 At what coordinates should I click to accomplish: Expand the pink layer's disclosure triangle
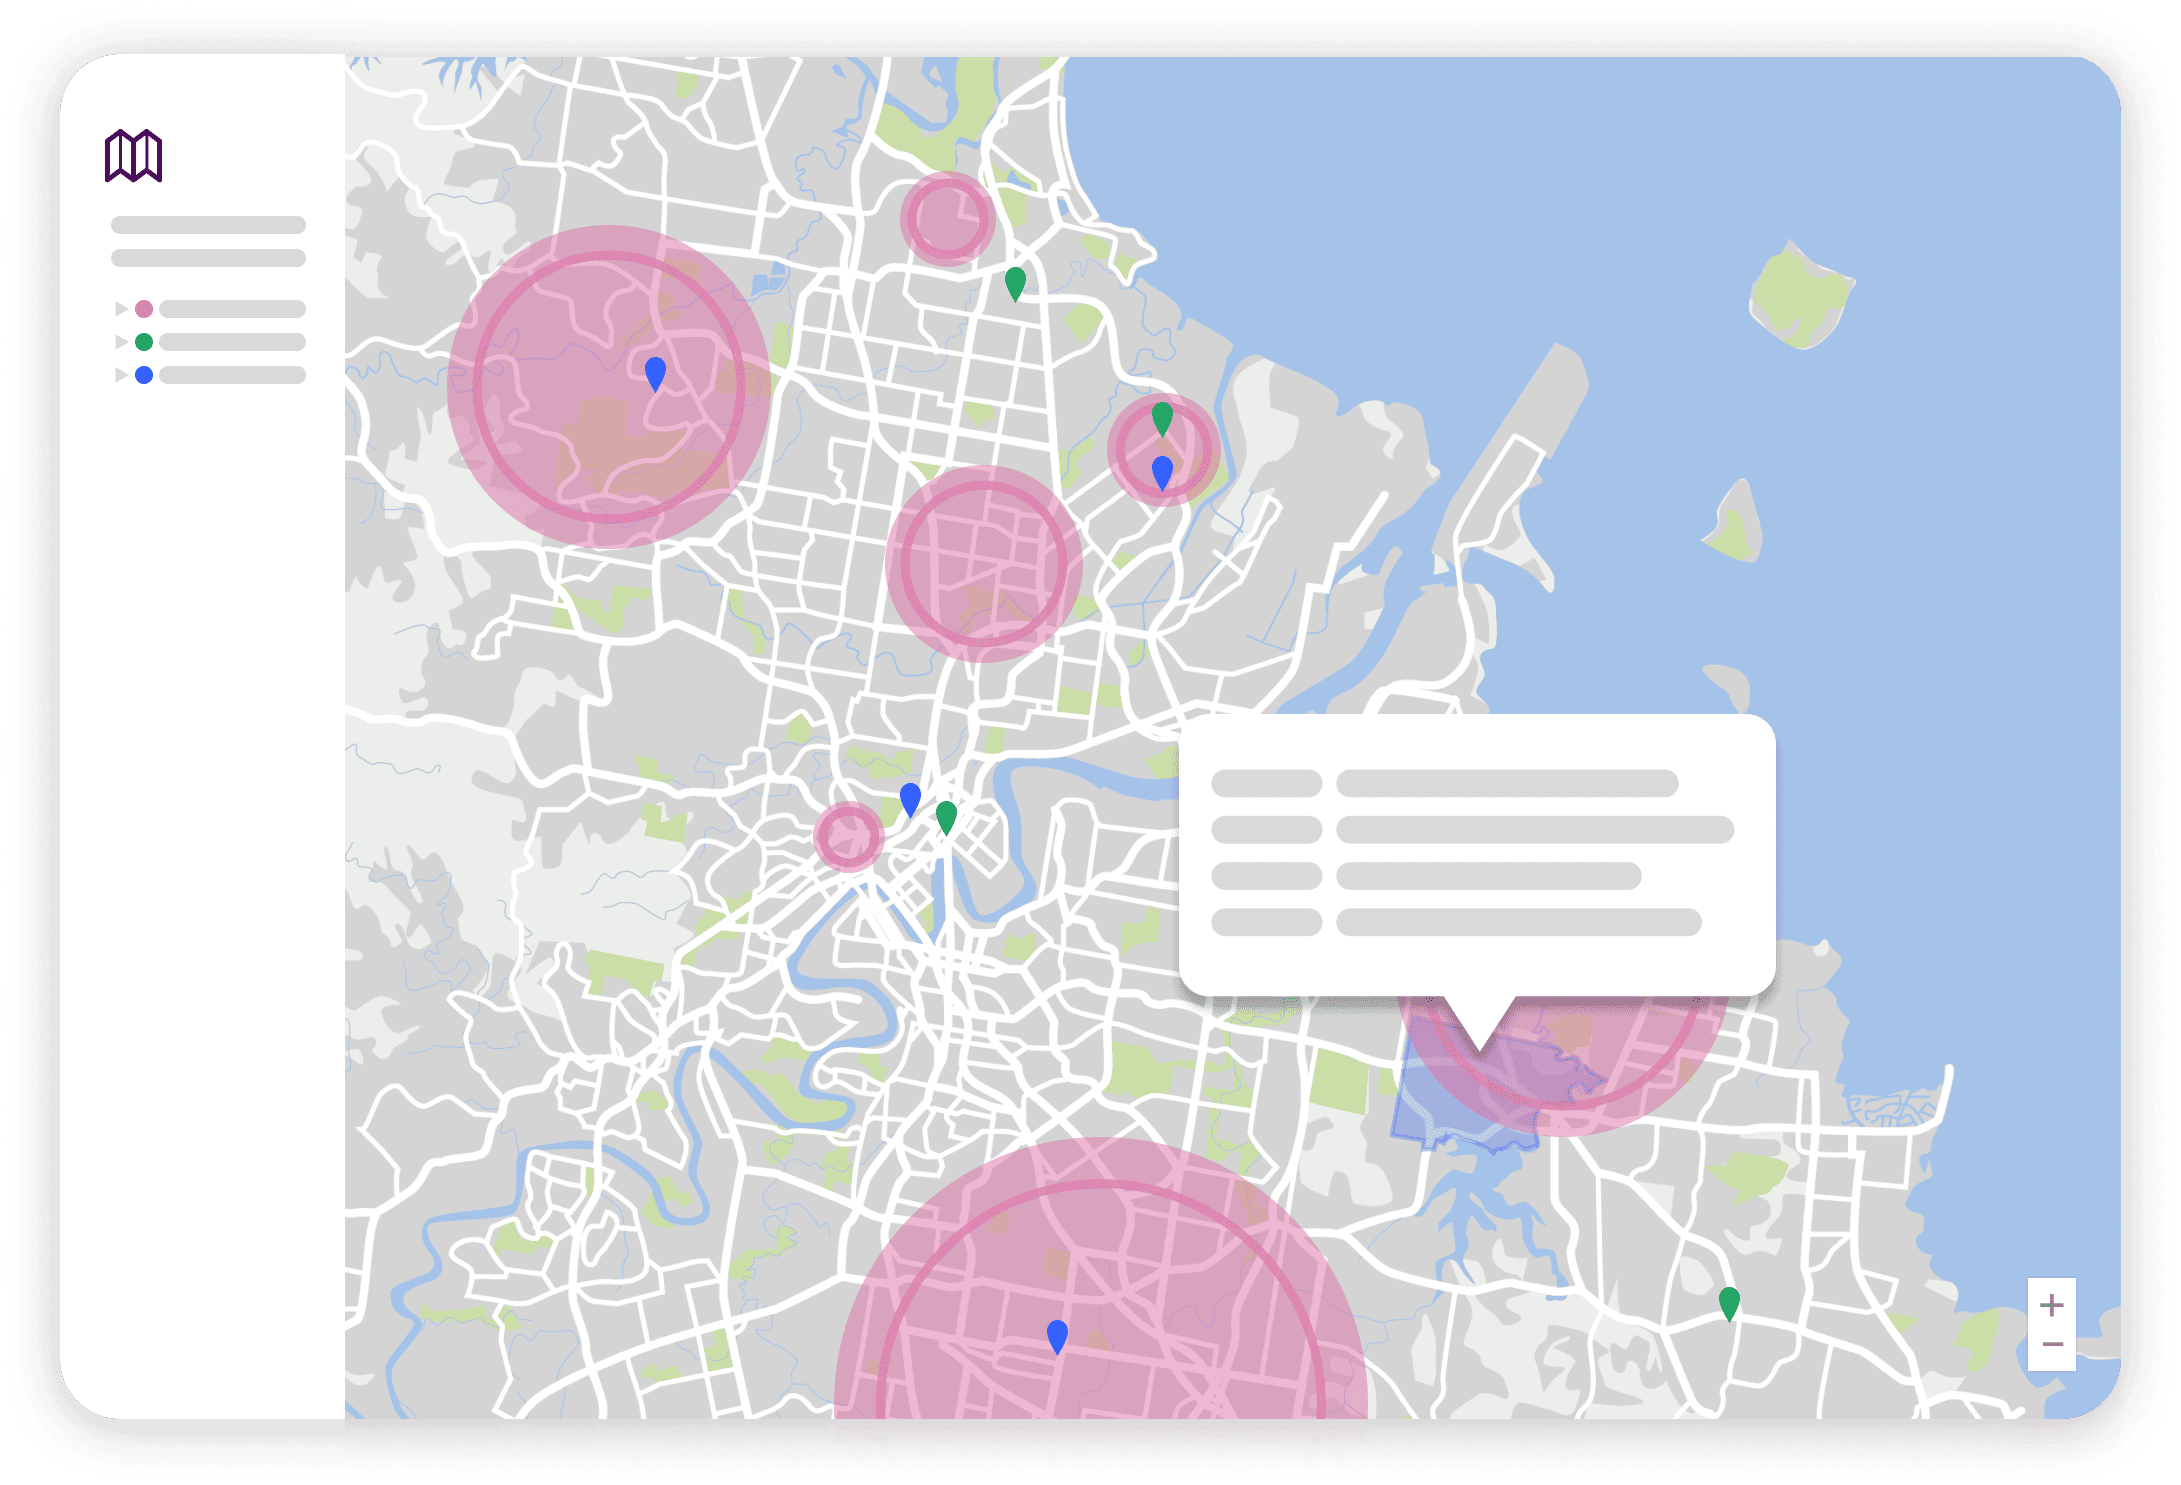[x=119, y=309]
